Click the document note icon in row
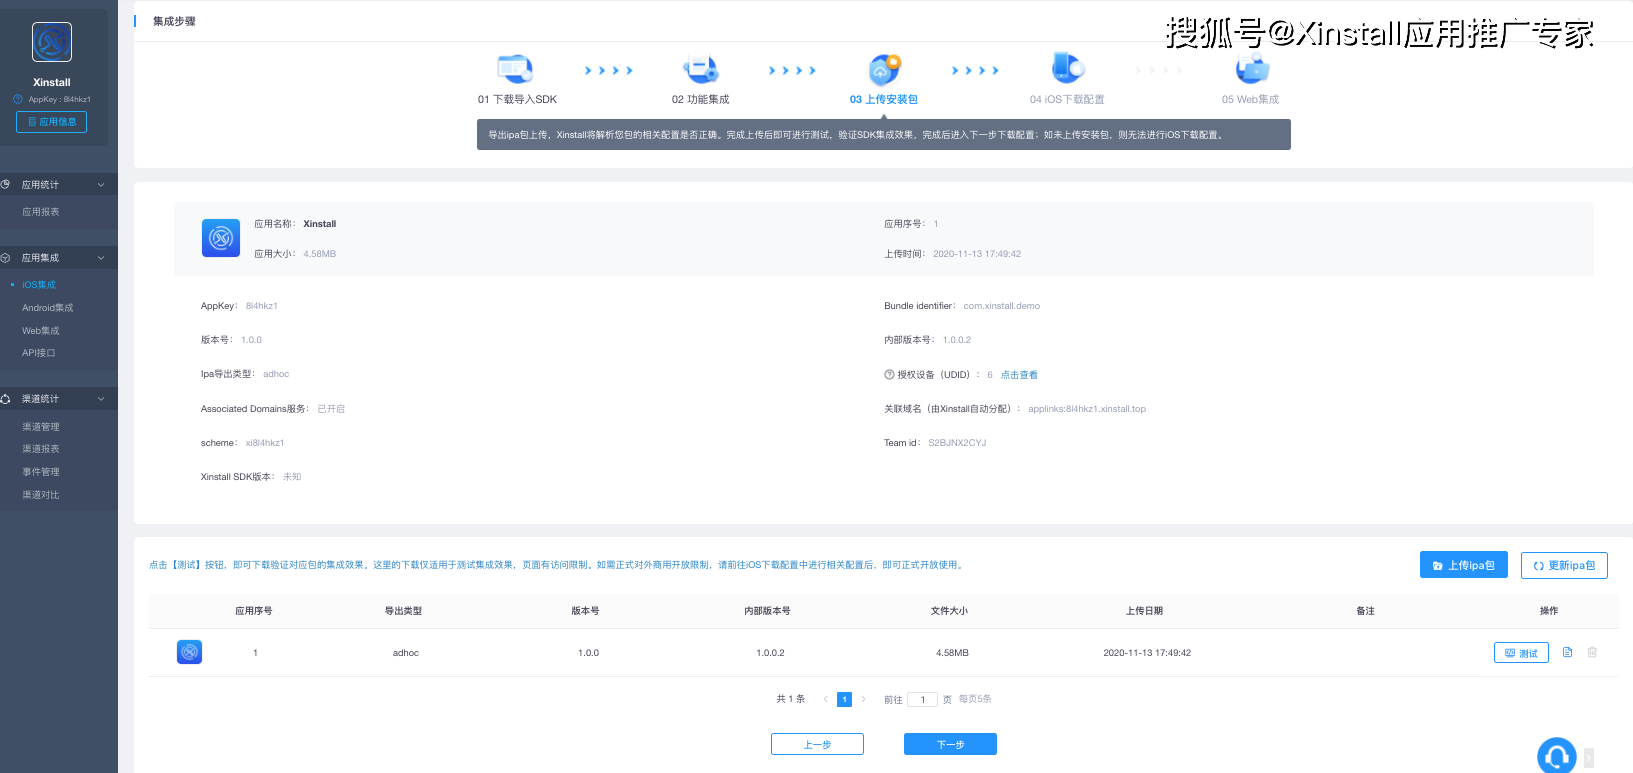This screenshot has width=1633, height=773. (1567, 652)
